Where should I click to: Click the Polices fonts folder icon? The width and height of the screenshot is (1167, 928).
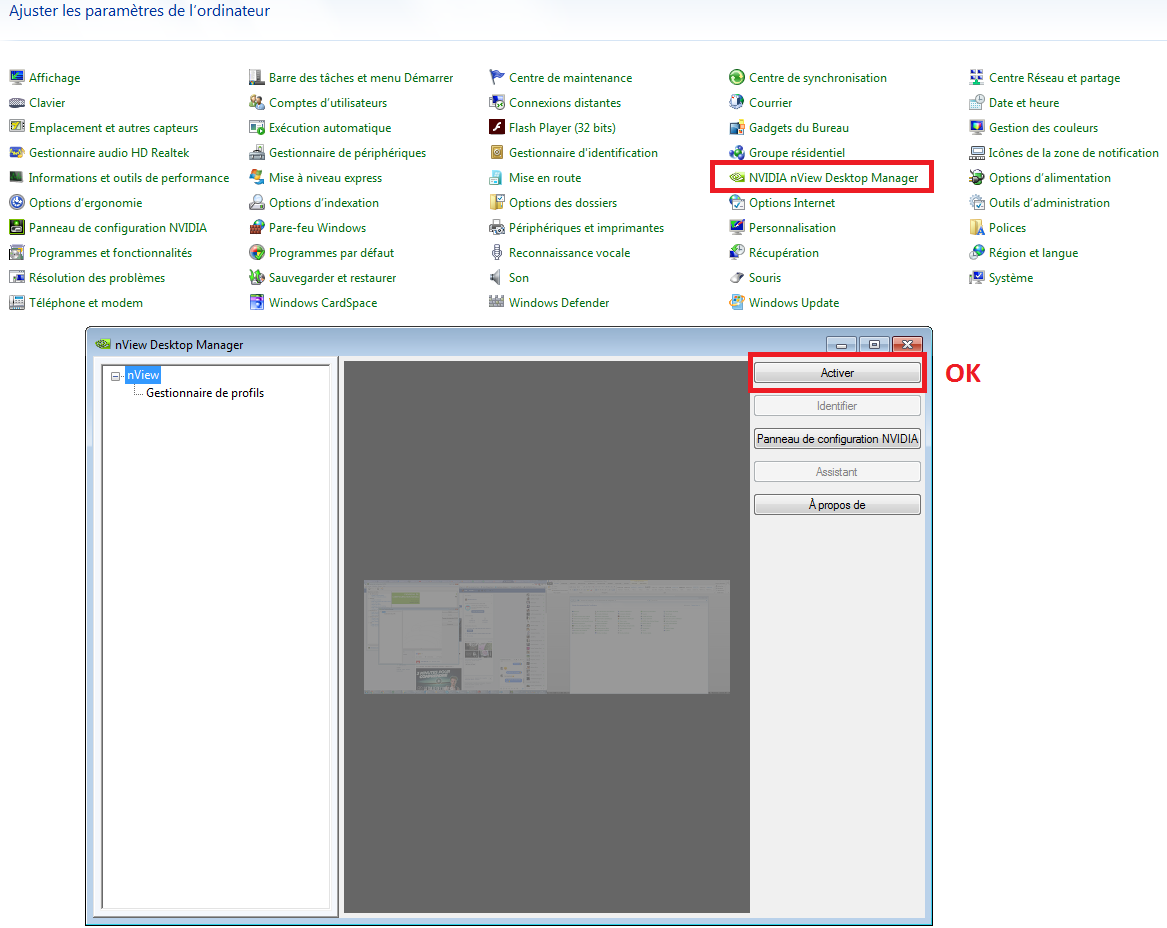[976, 228]
